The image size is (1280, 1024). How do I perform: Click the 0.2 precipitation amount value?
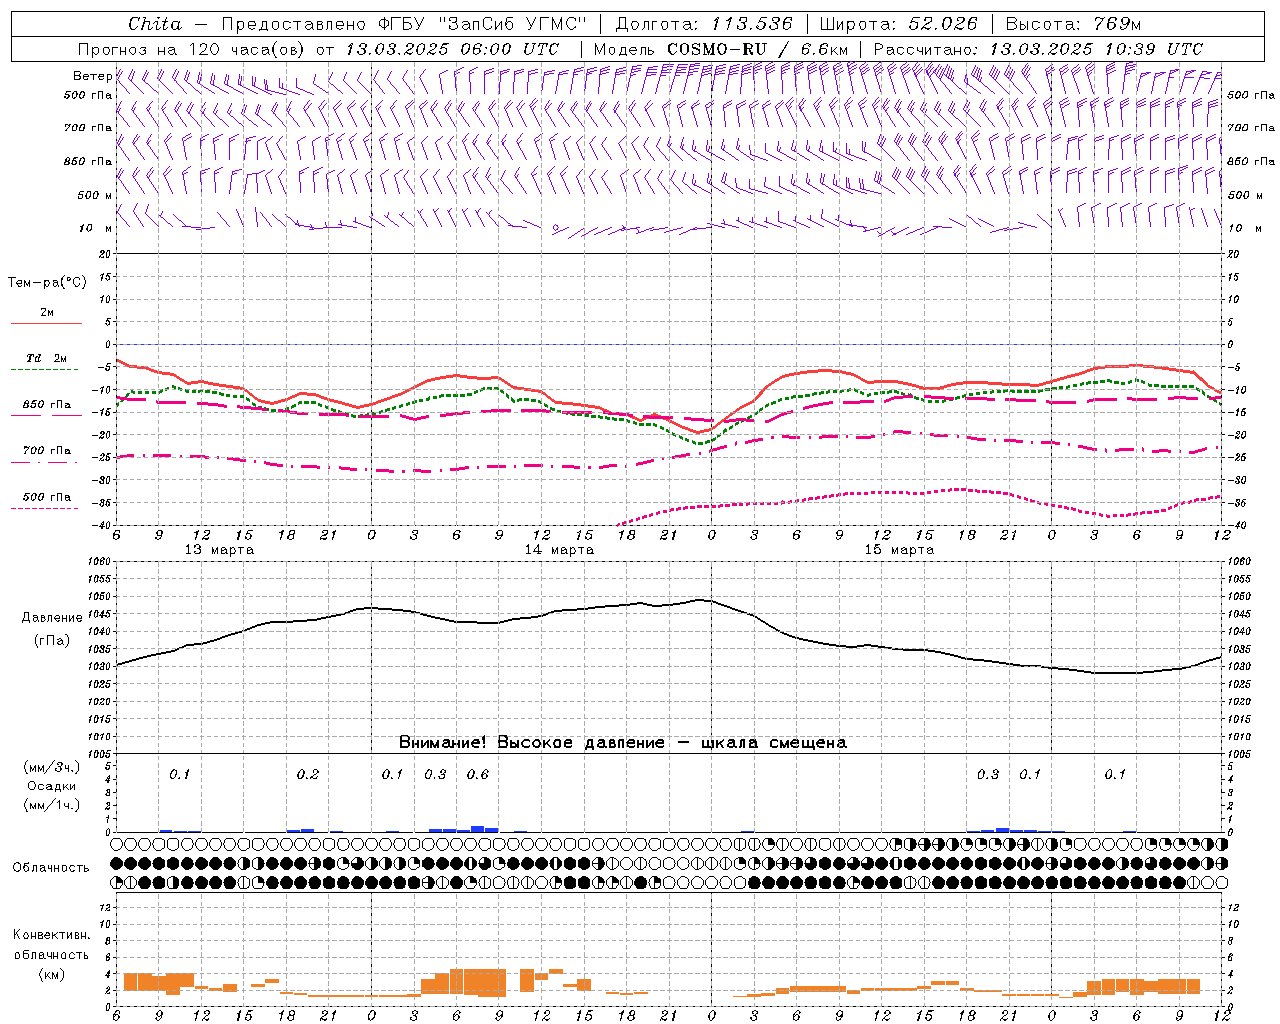tap(308, 775)
